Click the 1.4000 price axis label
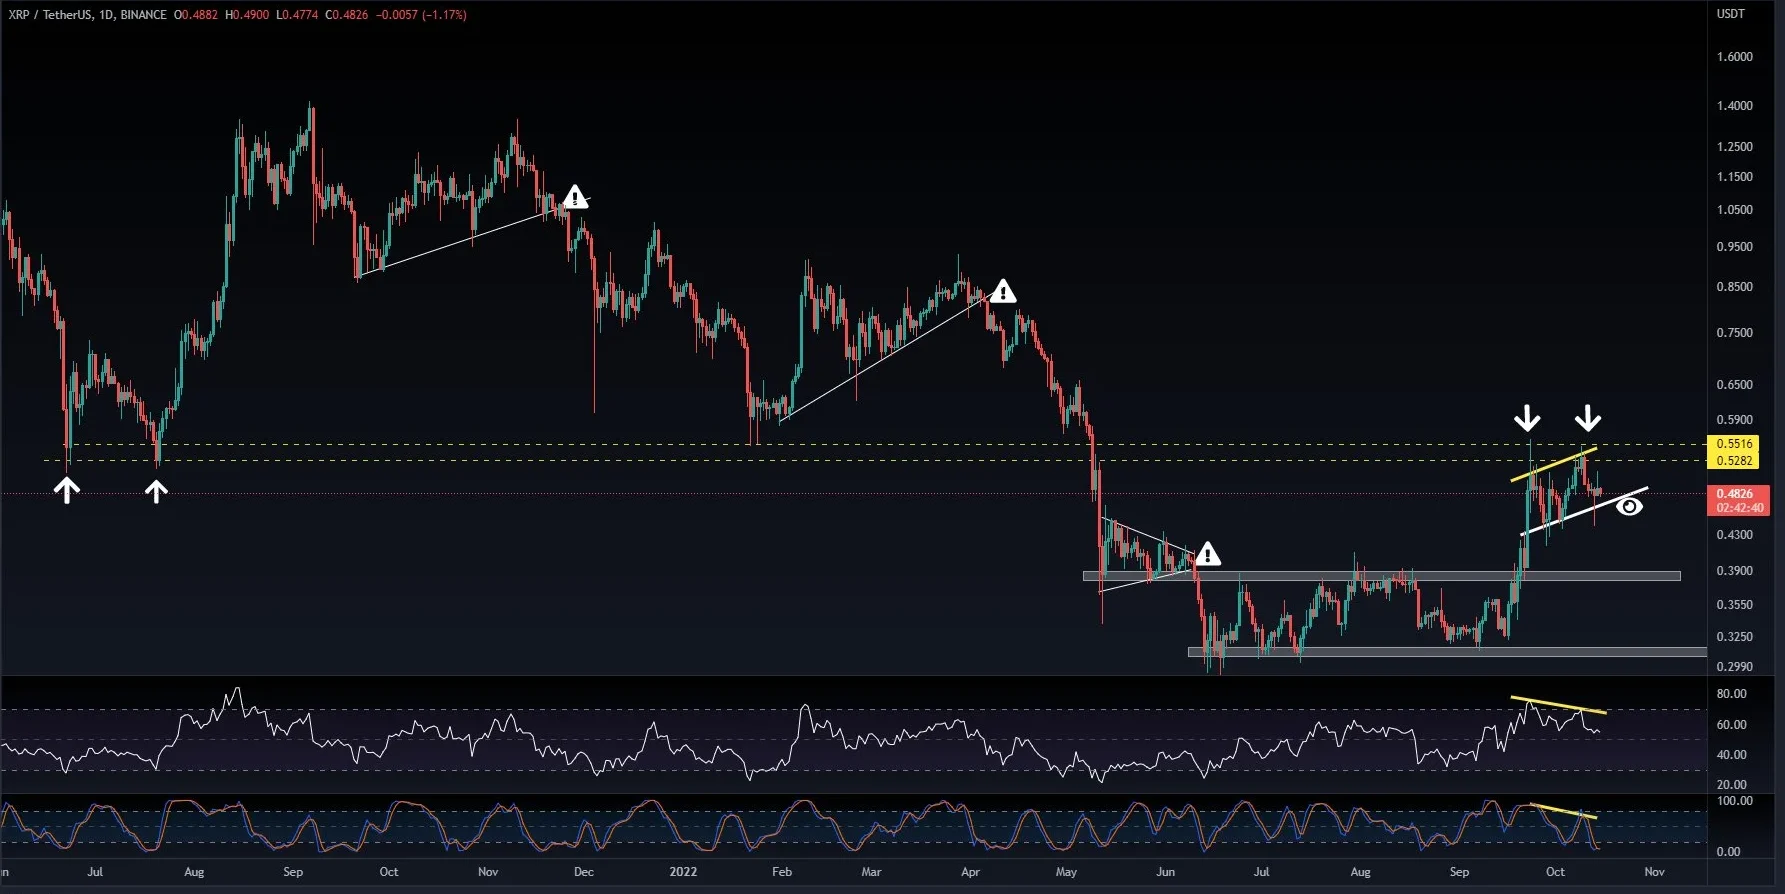 (1735, 106)
